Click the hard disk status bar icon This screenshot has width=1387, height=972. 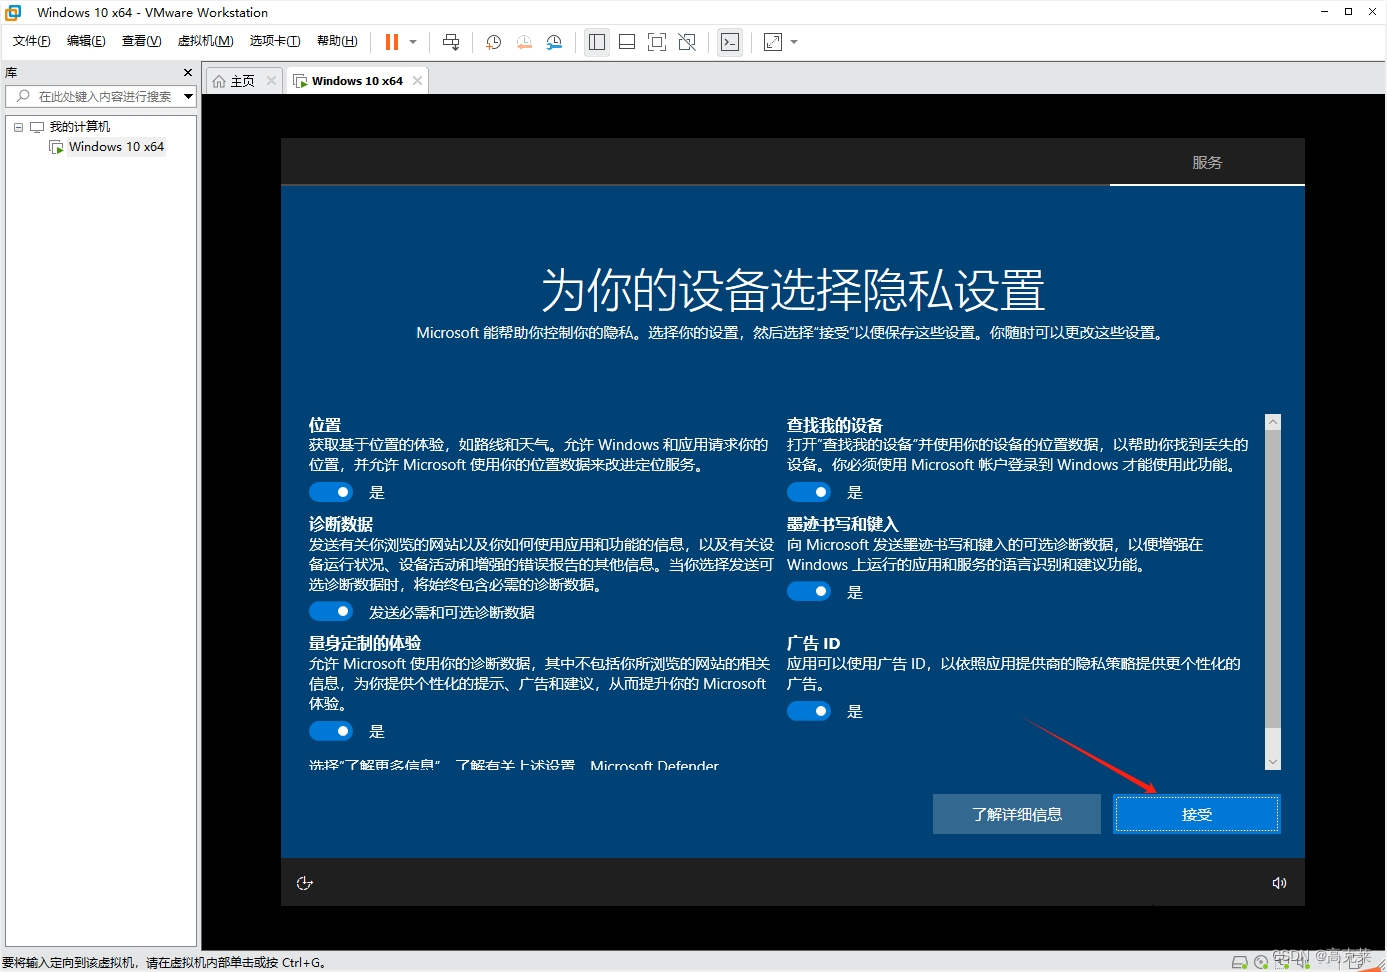click(x=1240, y=962)
